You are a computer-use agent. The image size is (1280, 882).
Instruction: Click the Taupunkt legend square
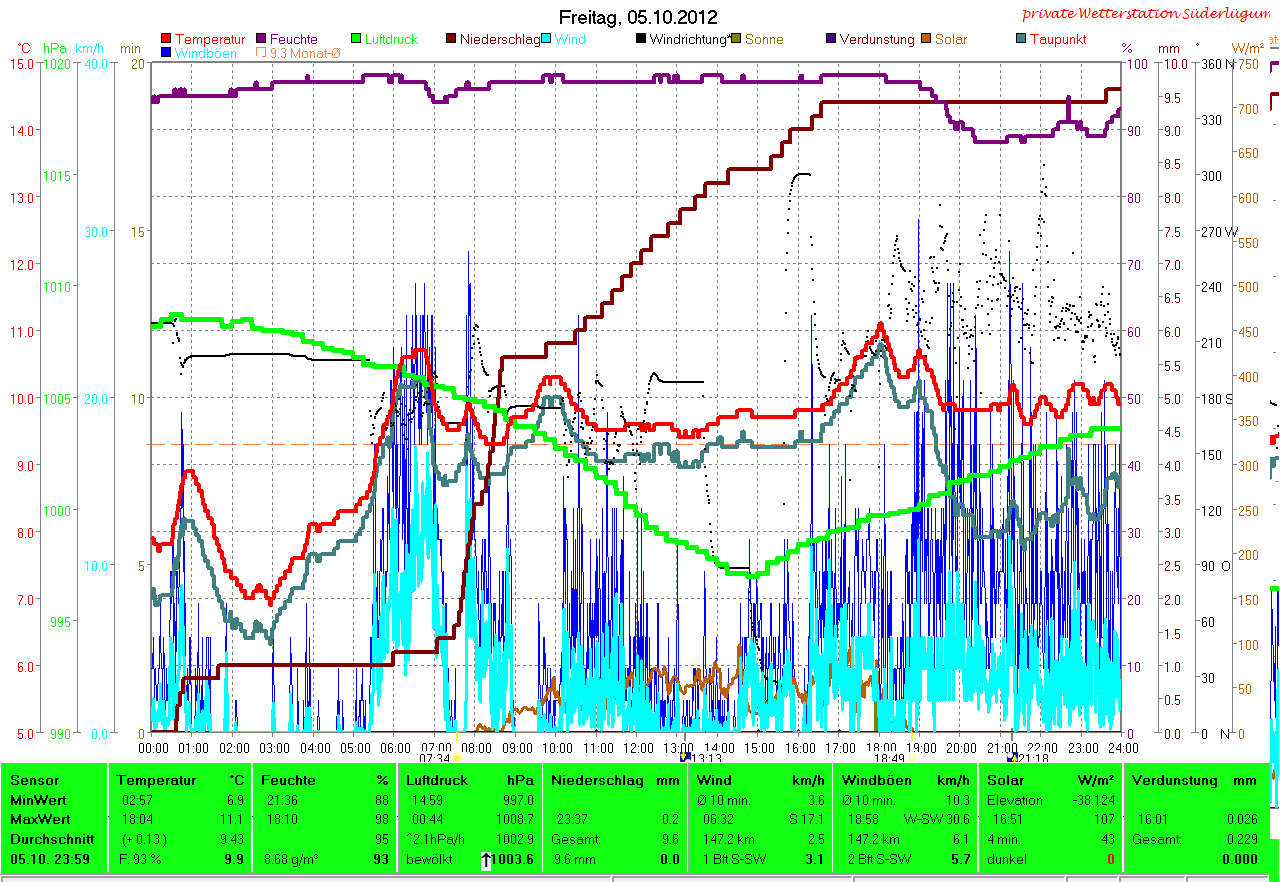point(1021,40)
